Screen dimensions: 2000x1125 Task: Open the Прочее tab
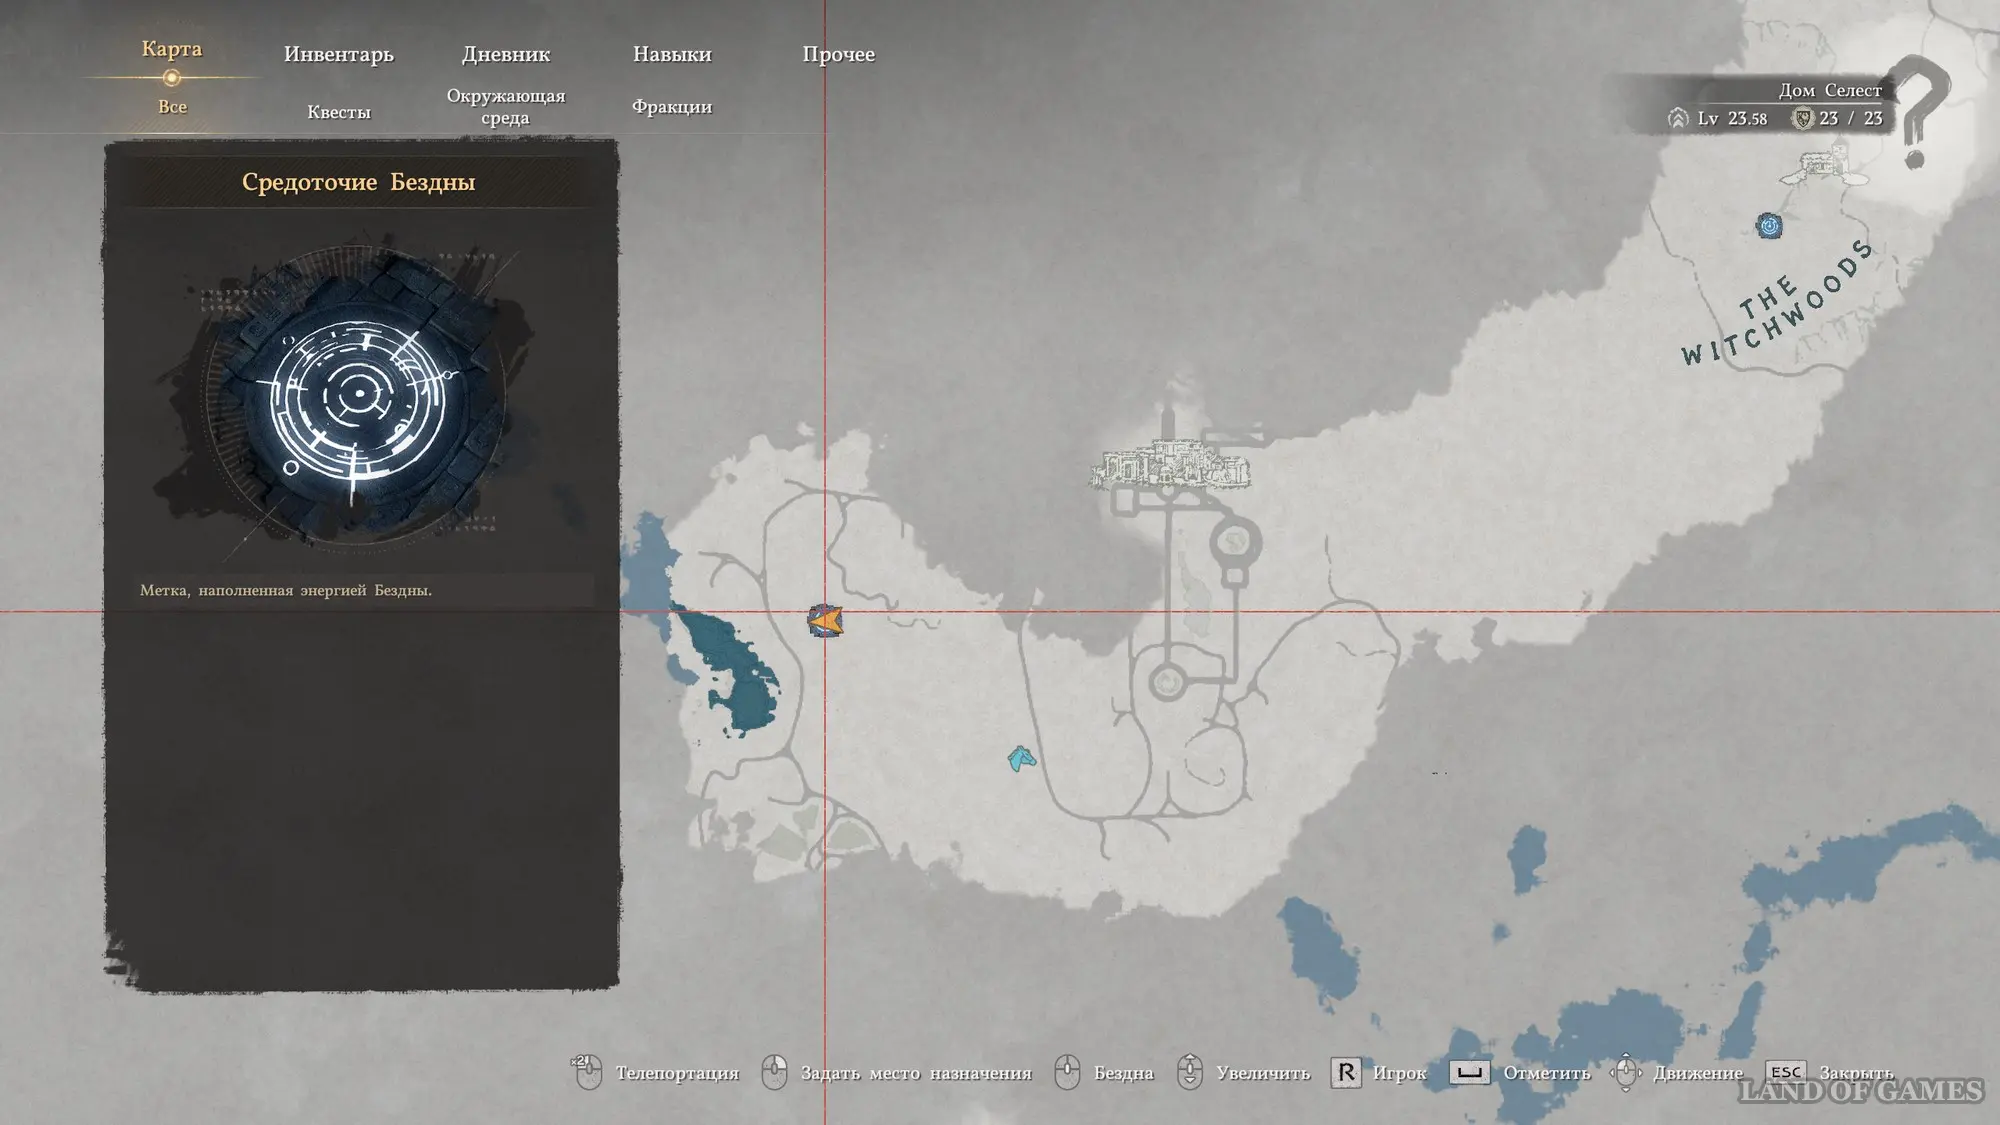point(838,54)
